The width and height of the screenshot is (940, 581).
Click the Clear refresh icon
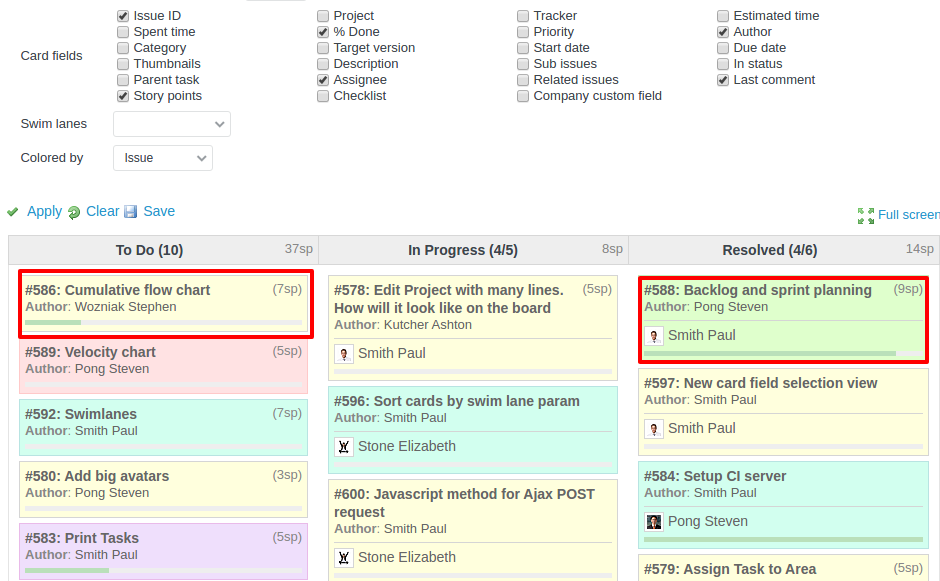pyautogui.click(x=74, y=212)
